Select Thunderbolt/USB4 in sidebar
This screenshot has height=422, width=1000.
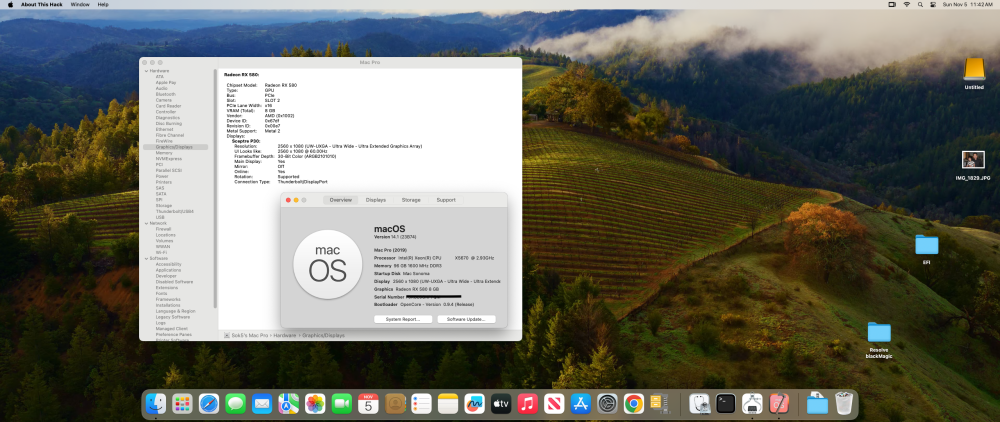coord(175,212)
